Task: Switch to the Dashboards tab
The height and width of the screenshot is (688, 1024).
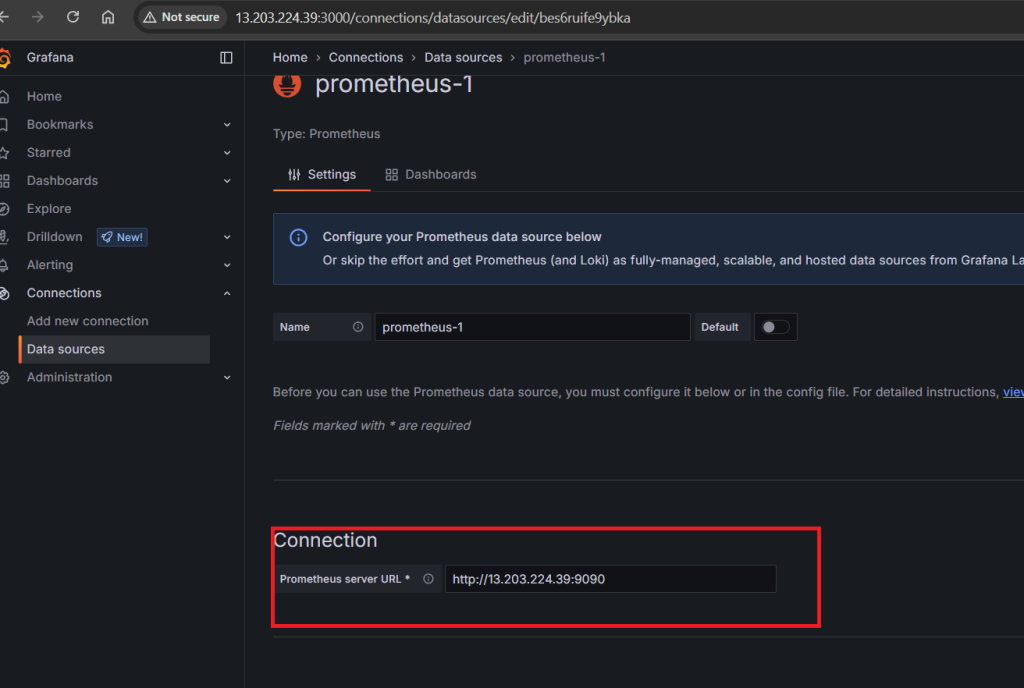Action: [430, 174]
